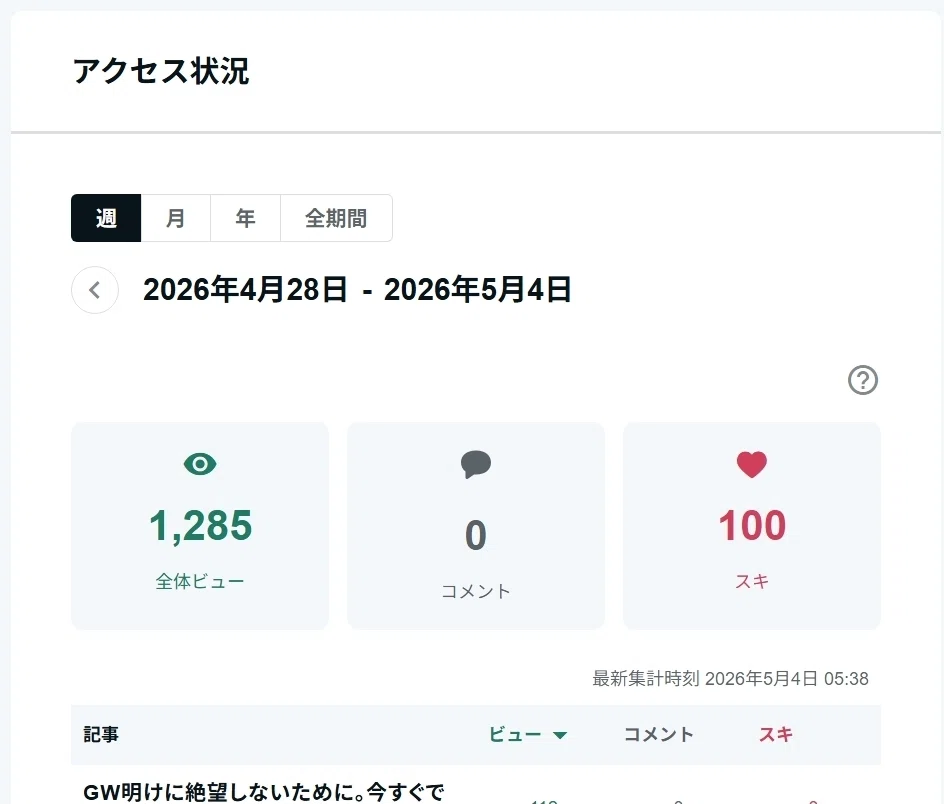Click the green eye view icon
This screenshot has height=804, width=944.
pos(200,464)
